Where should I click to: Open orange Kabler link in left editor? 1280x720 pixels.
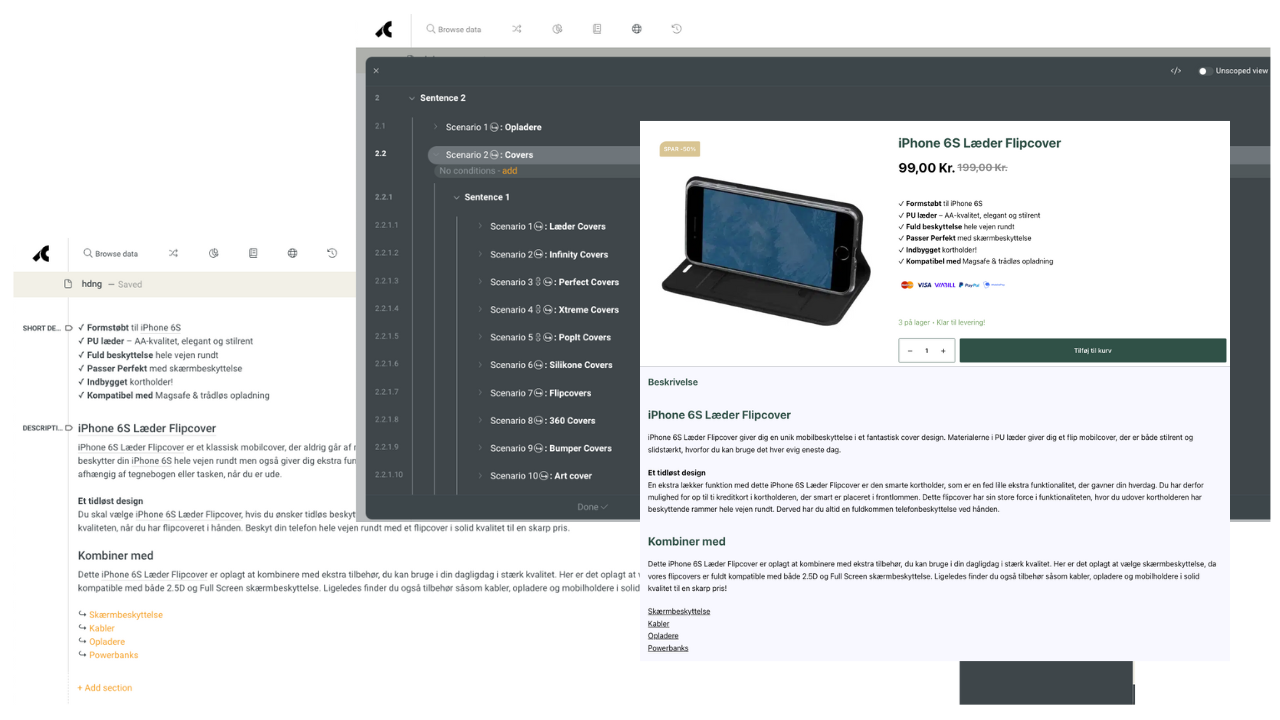tap(102, 629)
